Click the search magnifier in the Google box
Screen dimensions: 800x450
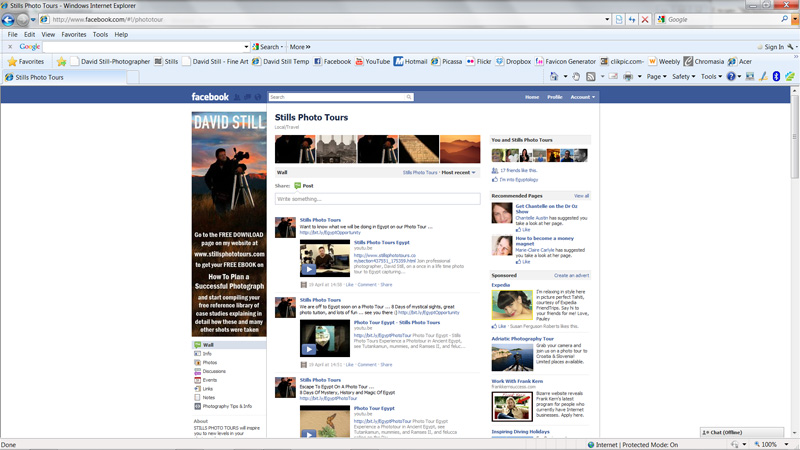pos(784,19)
